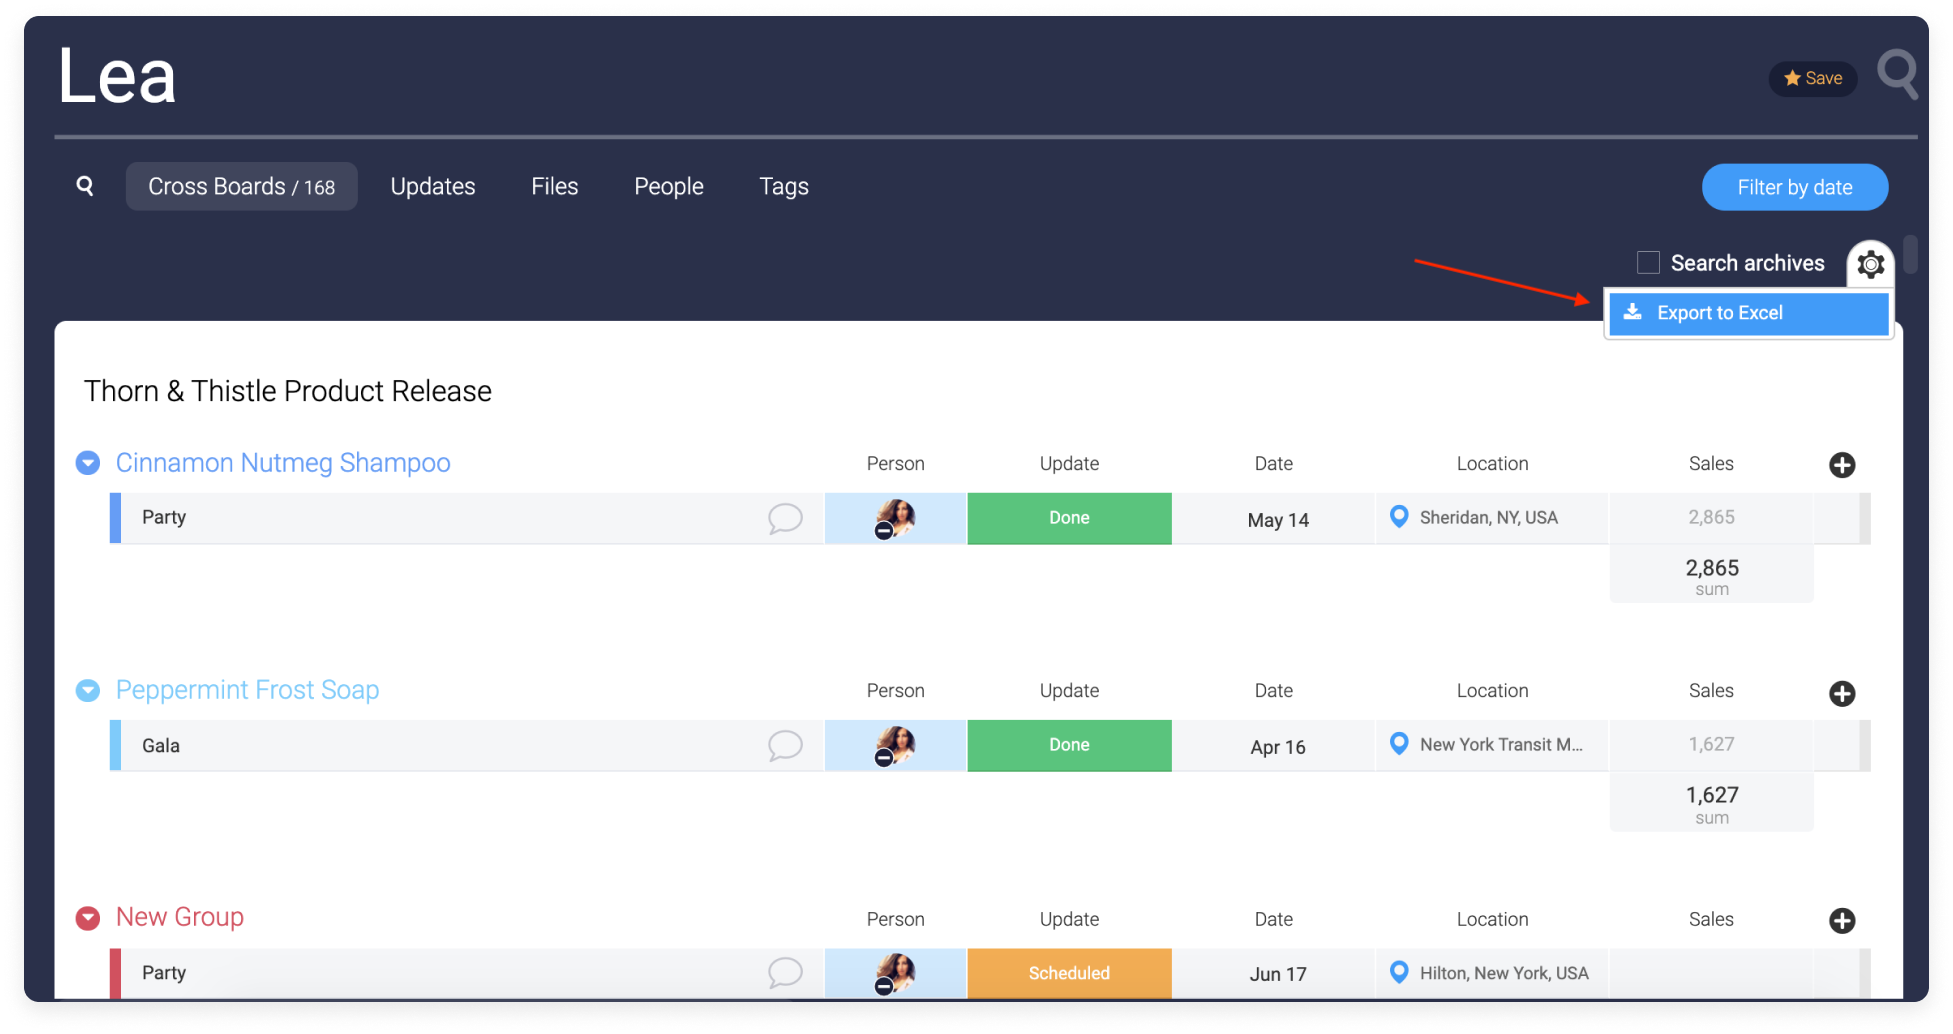This screenshot has height=1034, width=1953.
Task: Click the faint 1,627 sales value in the Gala row
Action: click(1711, 744)
